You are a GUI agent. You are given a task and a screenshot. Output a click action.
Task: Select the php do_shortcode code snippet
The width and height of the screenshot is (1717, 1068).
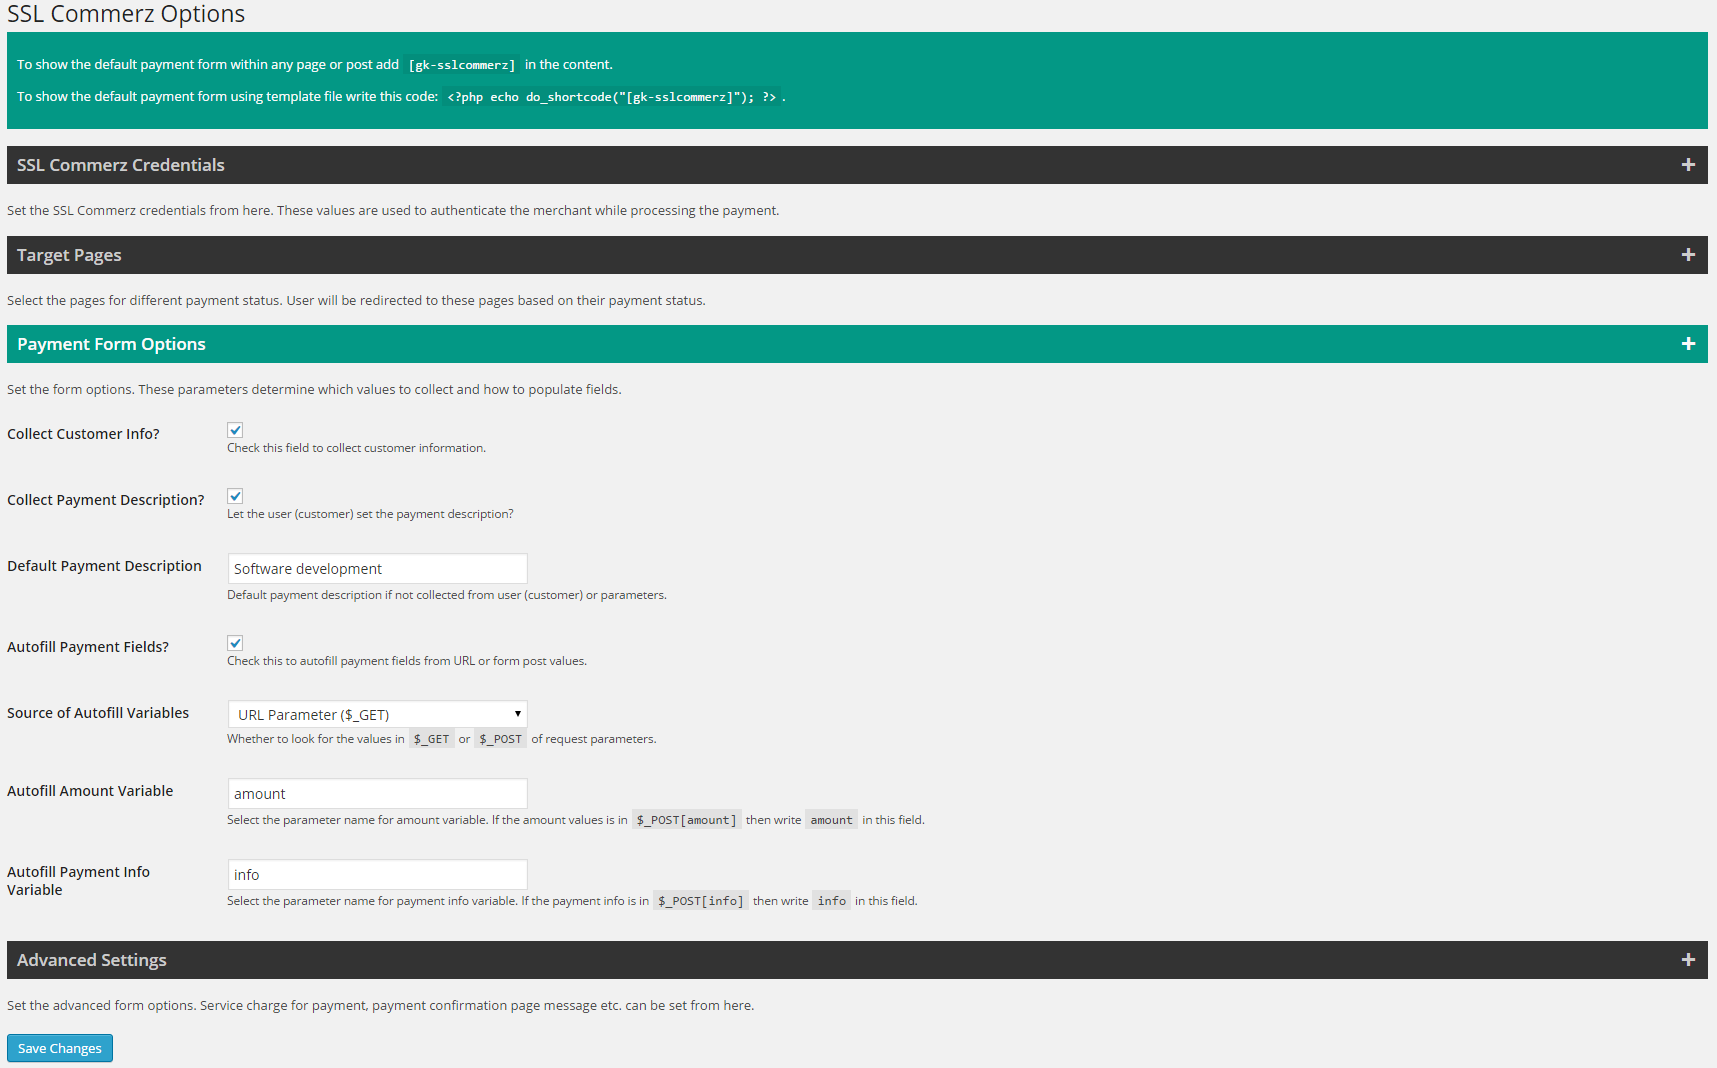tap(612, 97)
